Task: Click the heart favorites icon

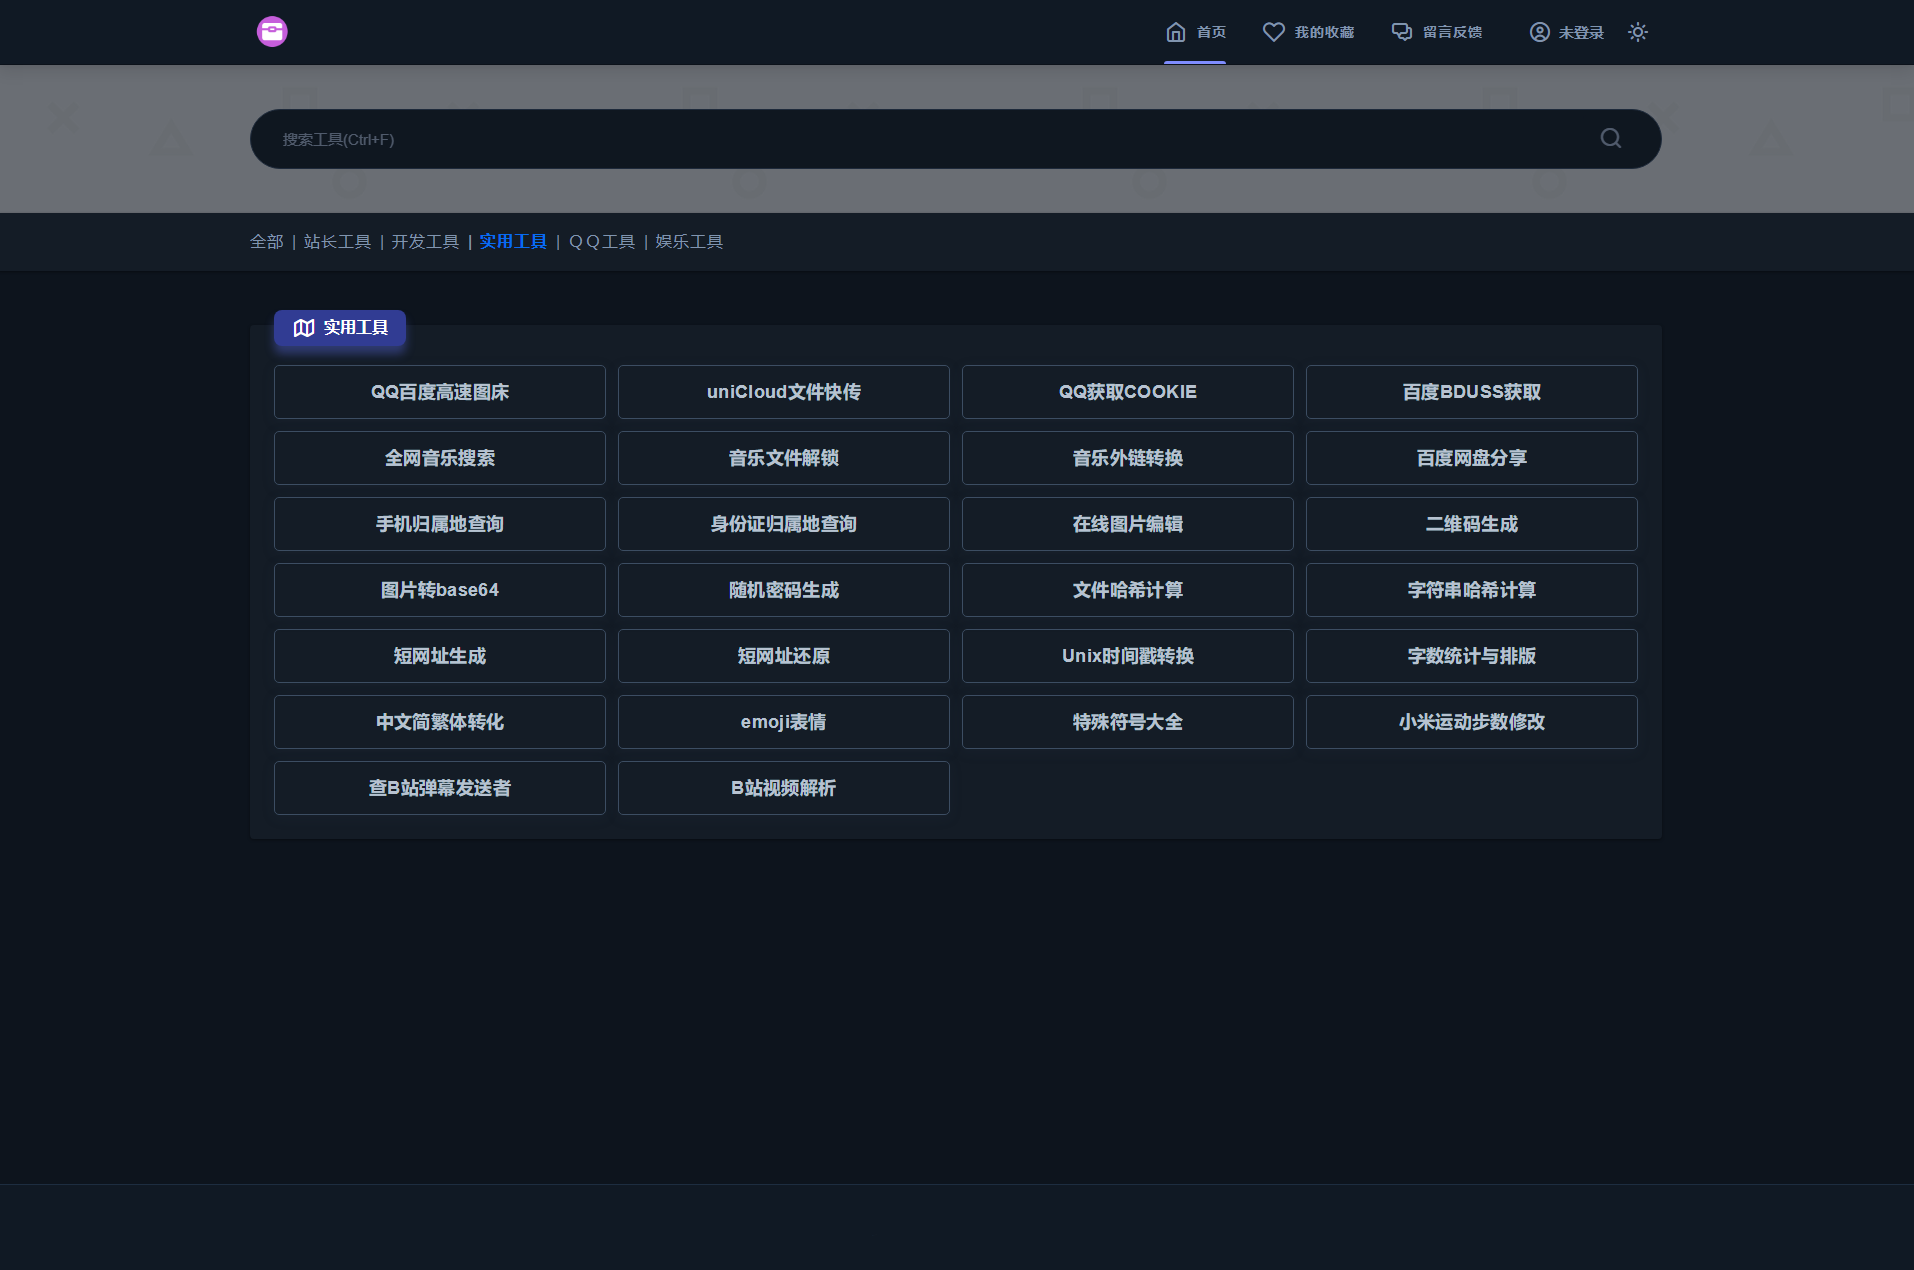Action: tap(1273, 32)
